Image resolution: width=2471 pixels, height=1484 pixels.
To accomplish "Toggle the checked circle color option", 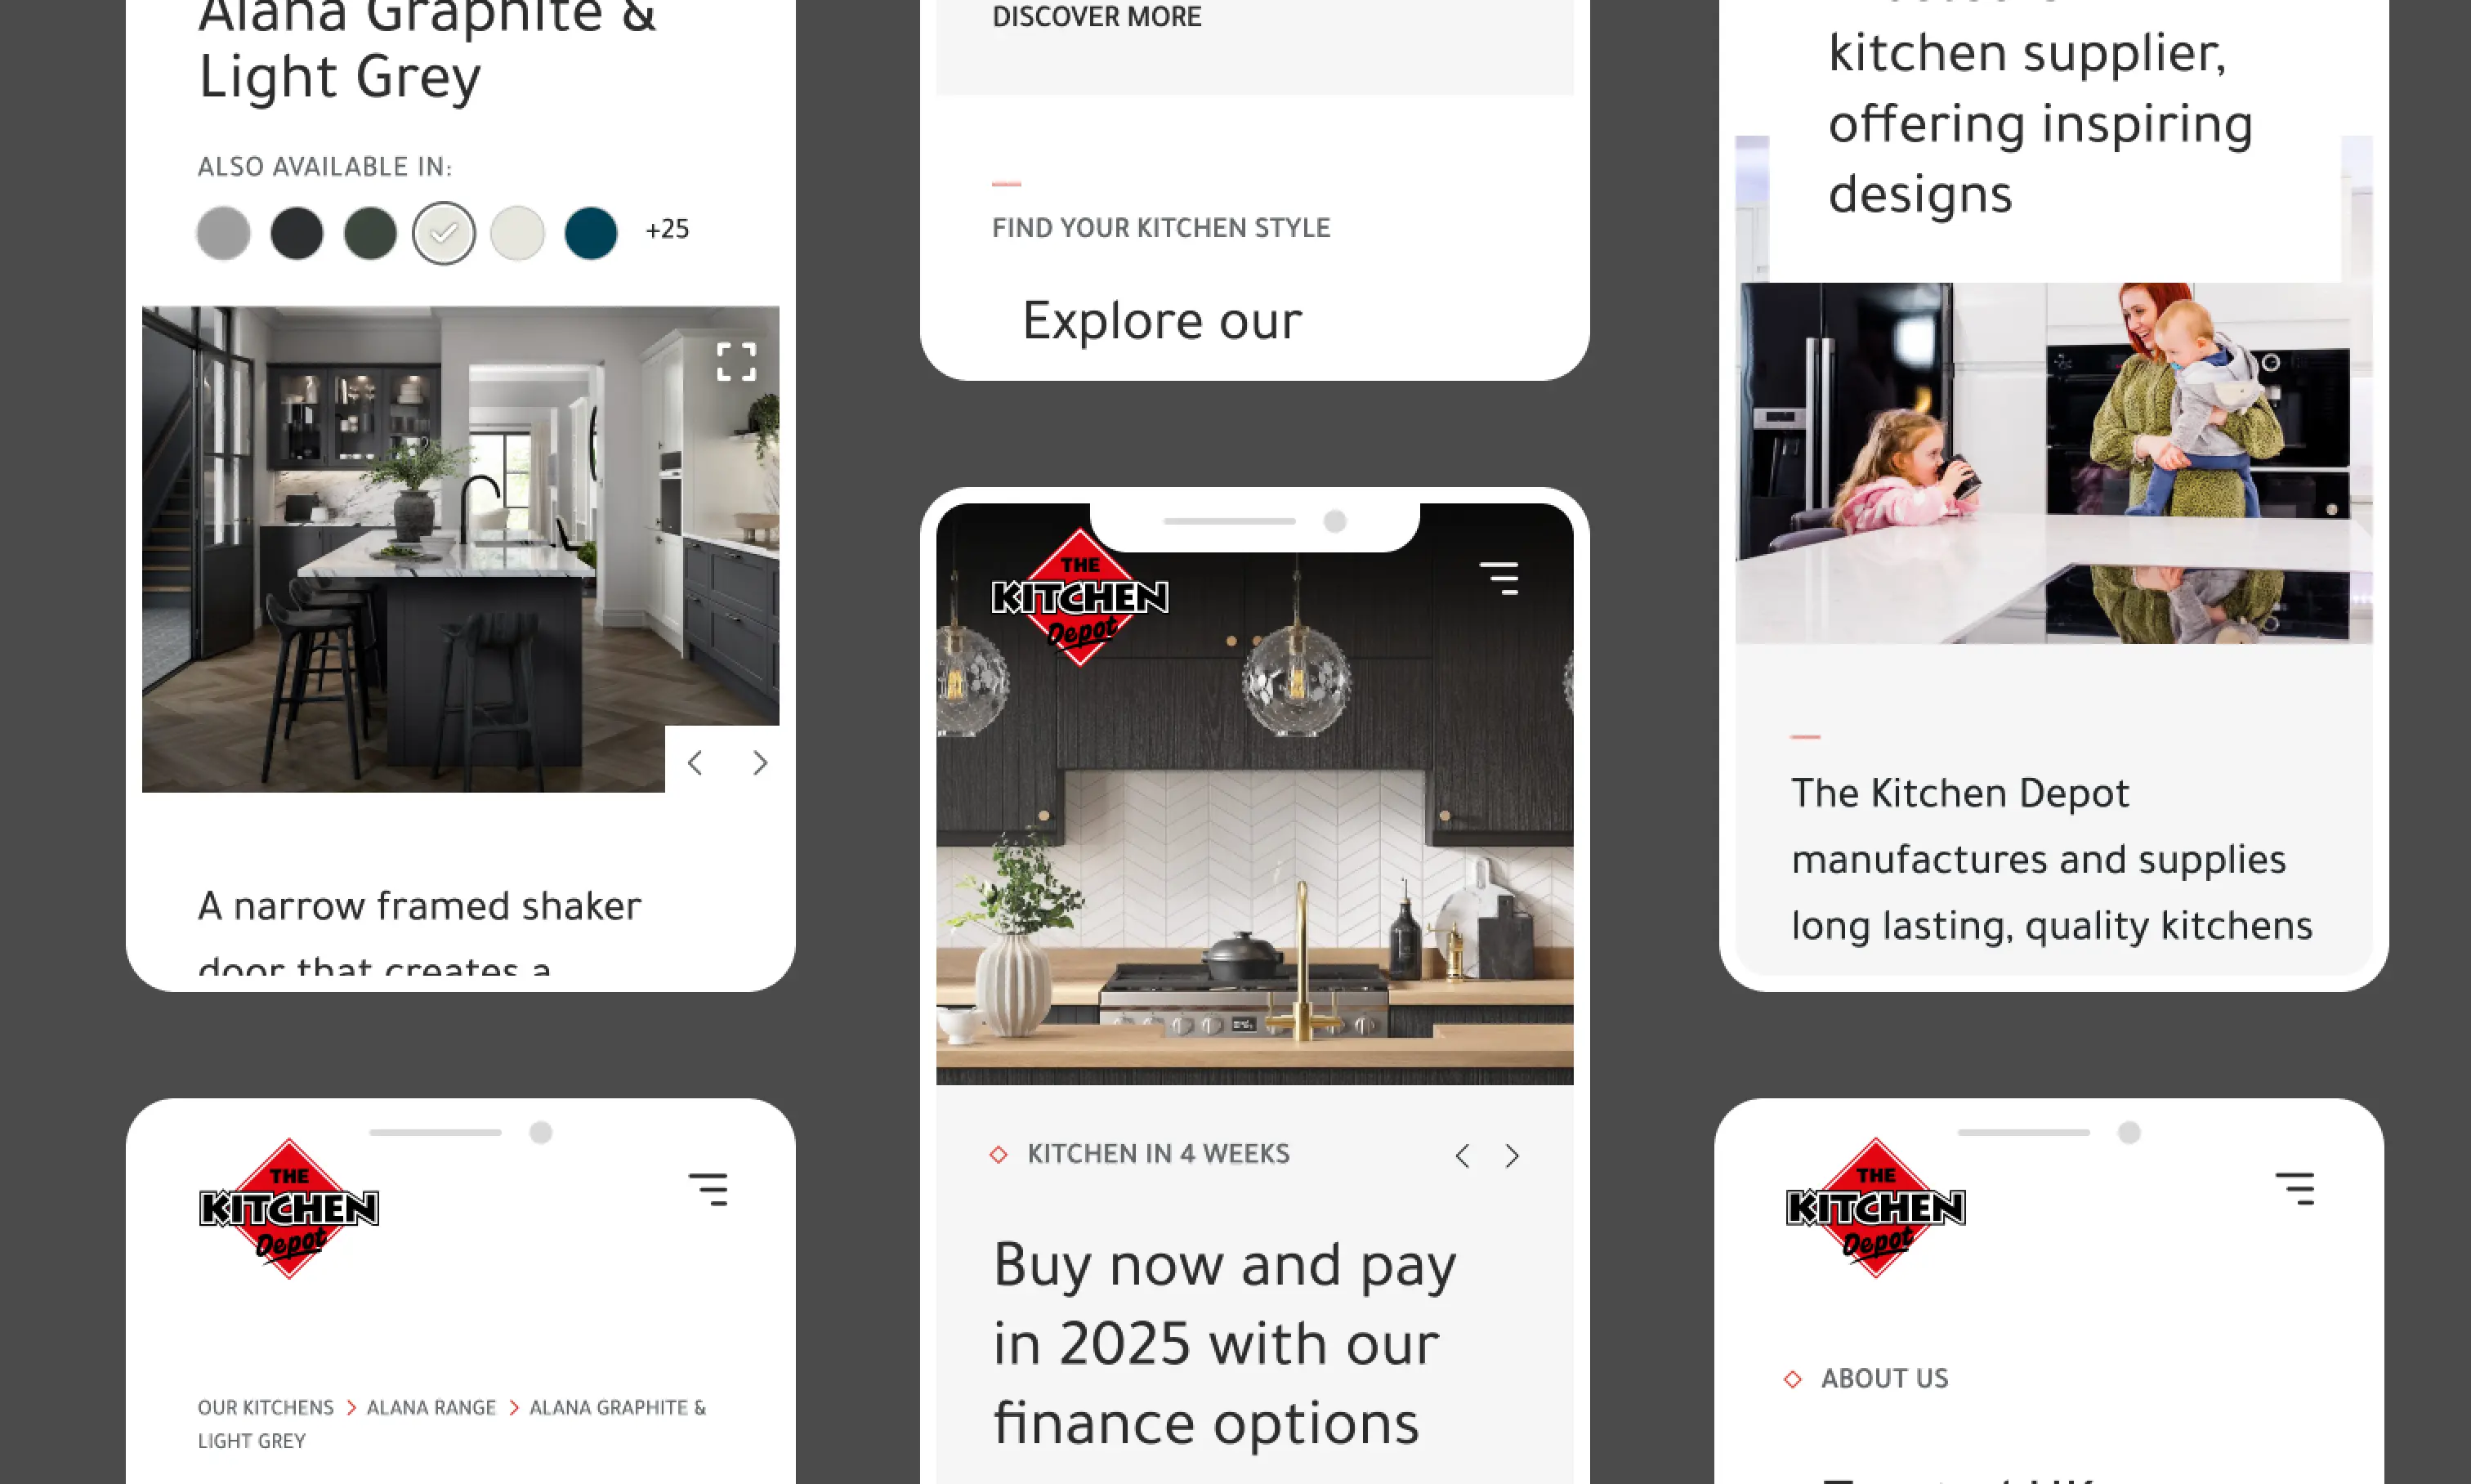I will click(443, 231).
